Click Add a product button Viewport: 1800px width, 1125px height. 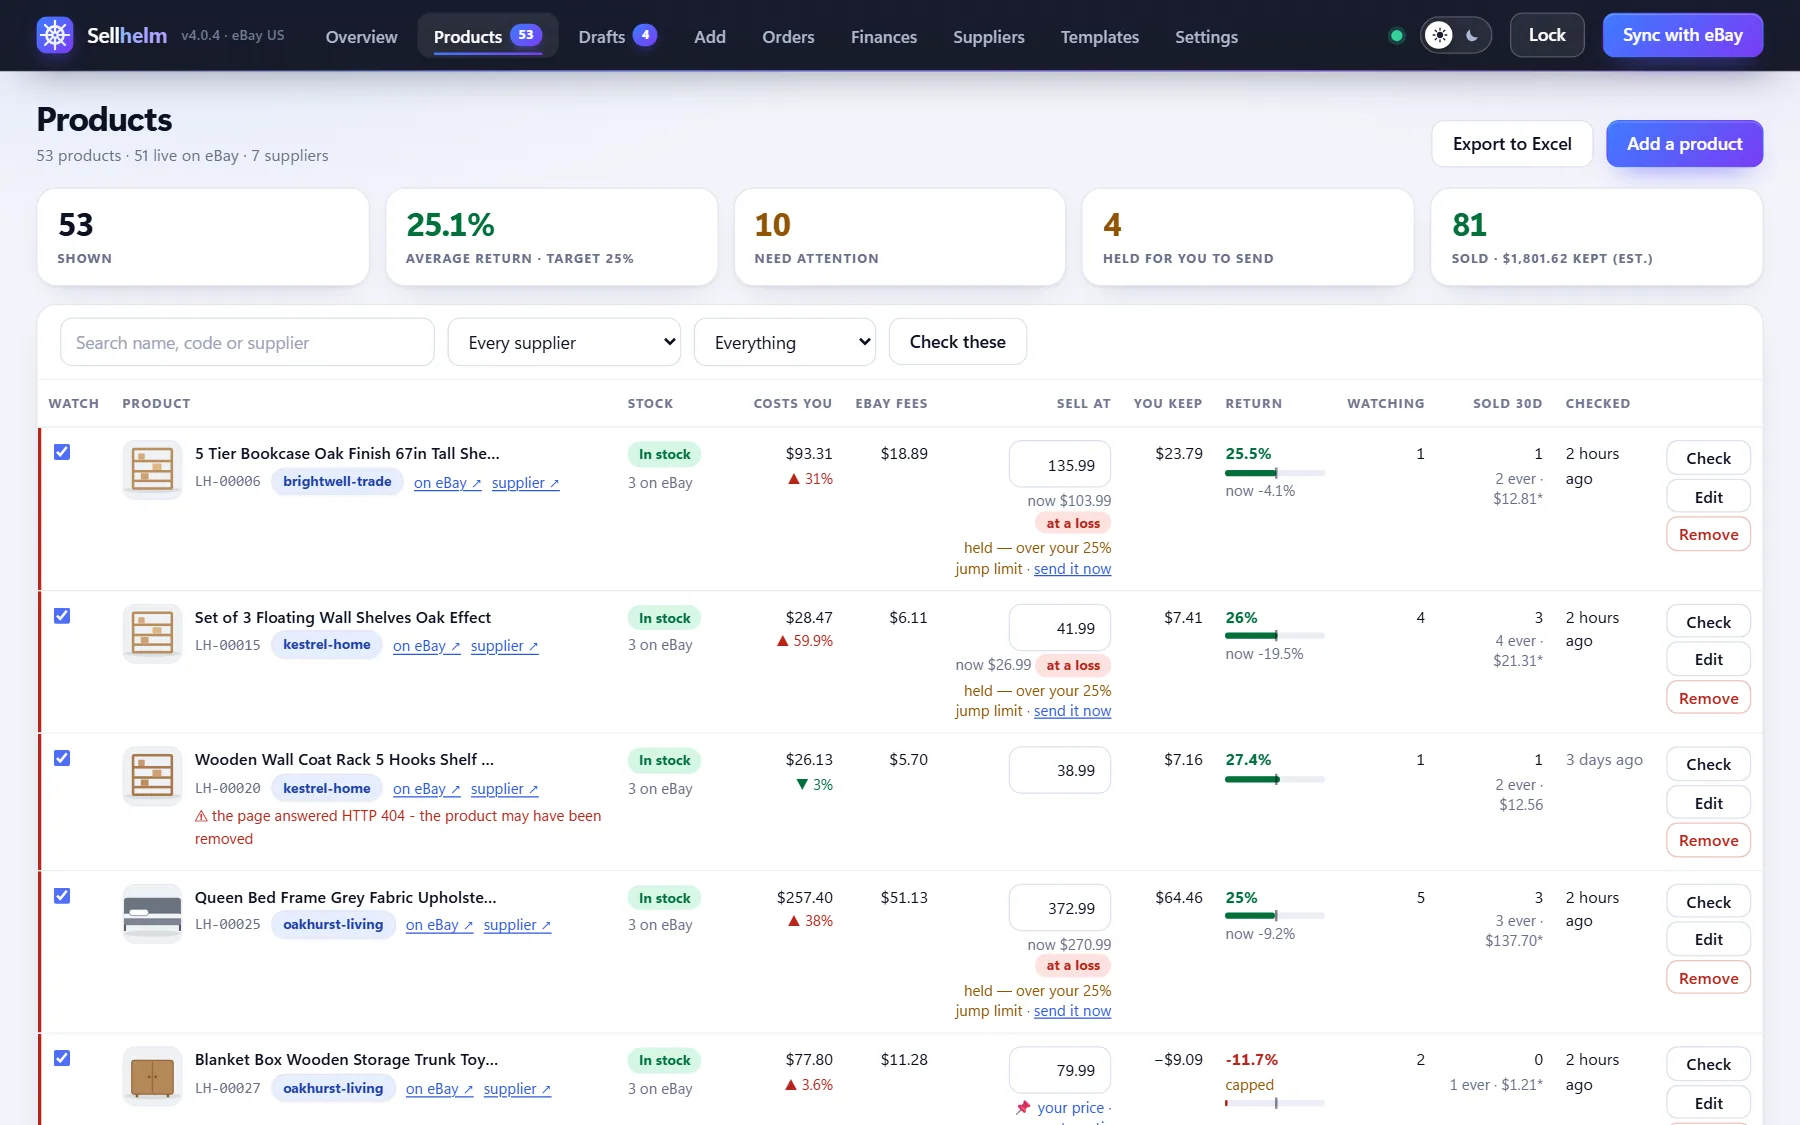(1684, 144)
